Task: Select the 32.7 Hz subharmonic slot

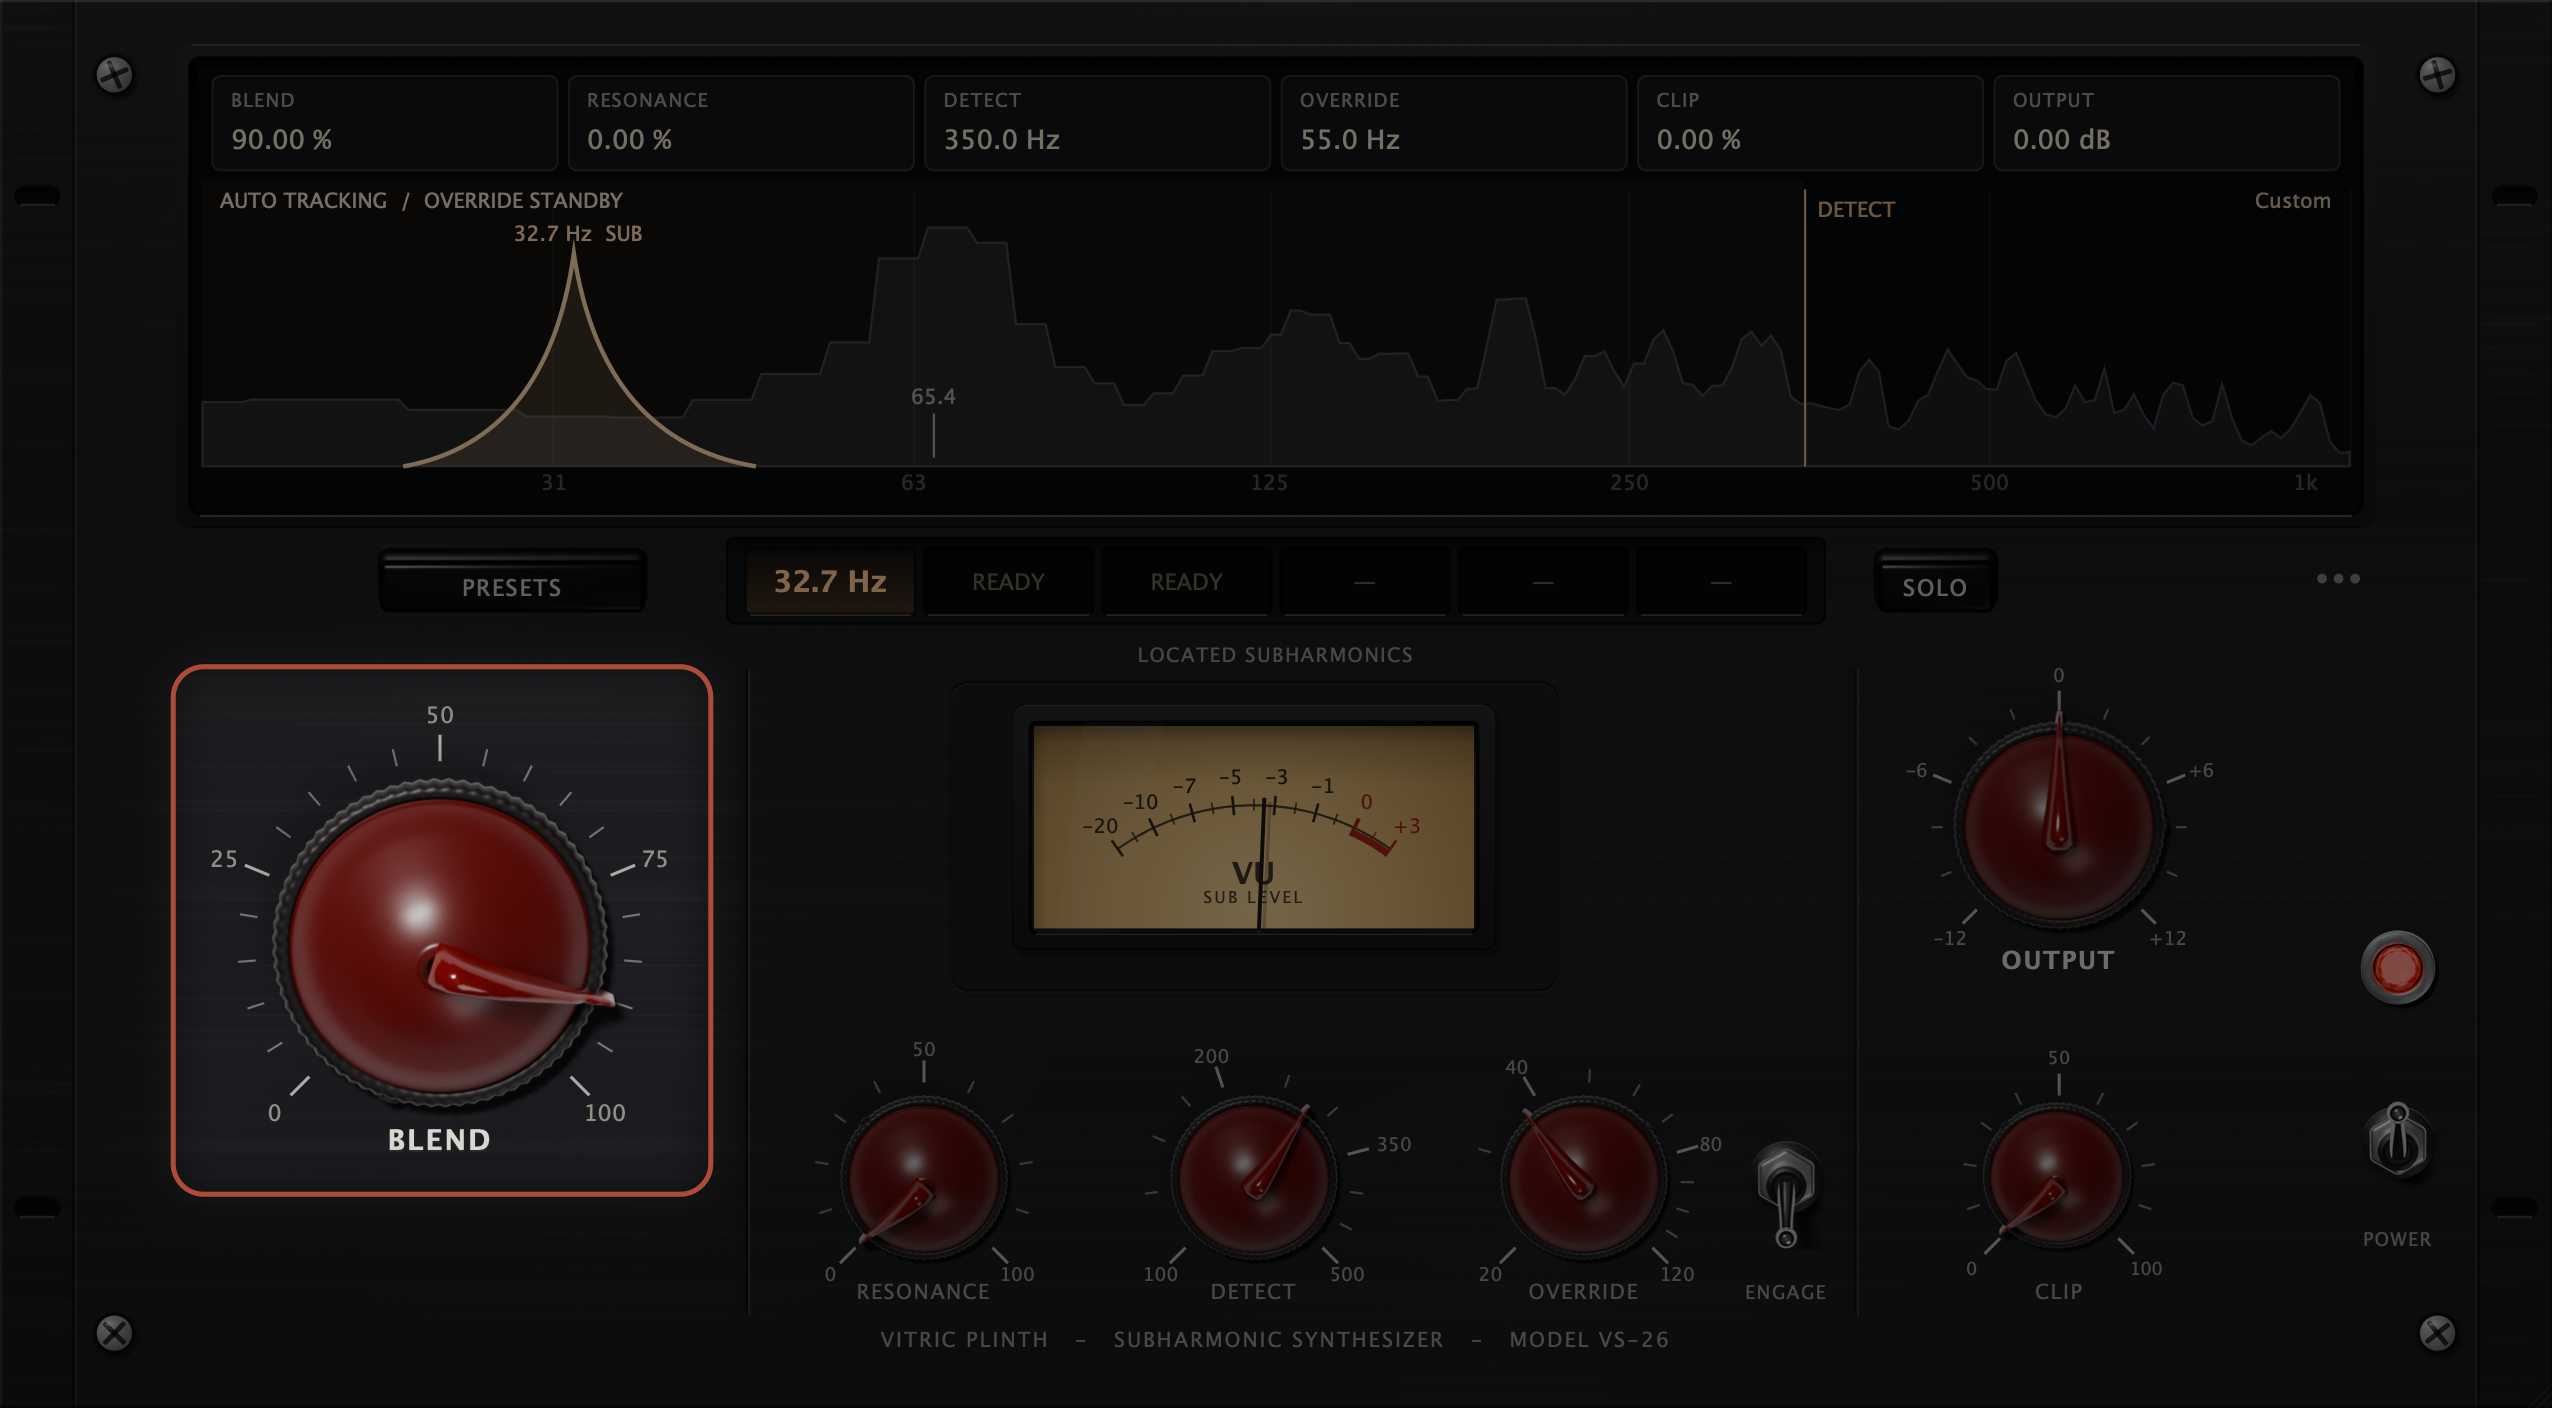Action: coord(830,581)
